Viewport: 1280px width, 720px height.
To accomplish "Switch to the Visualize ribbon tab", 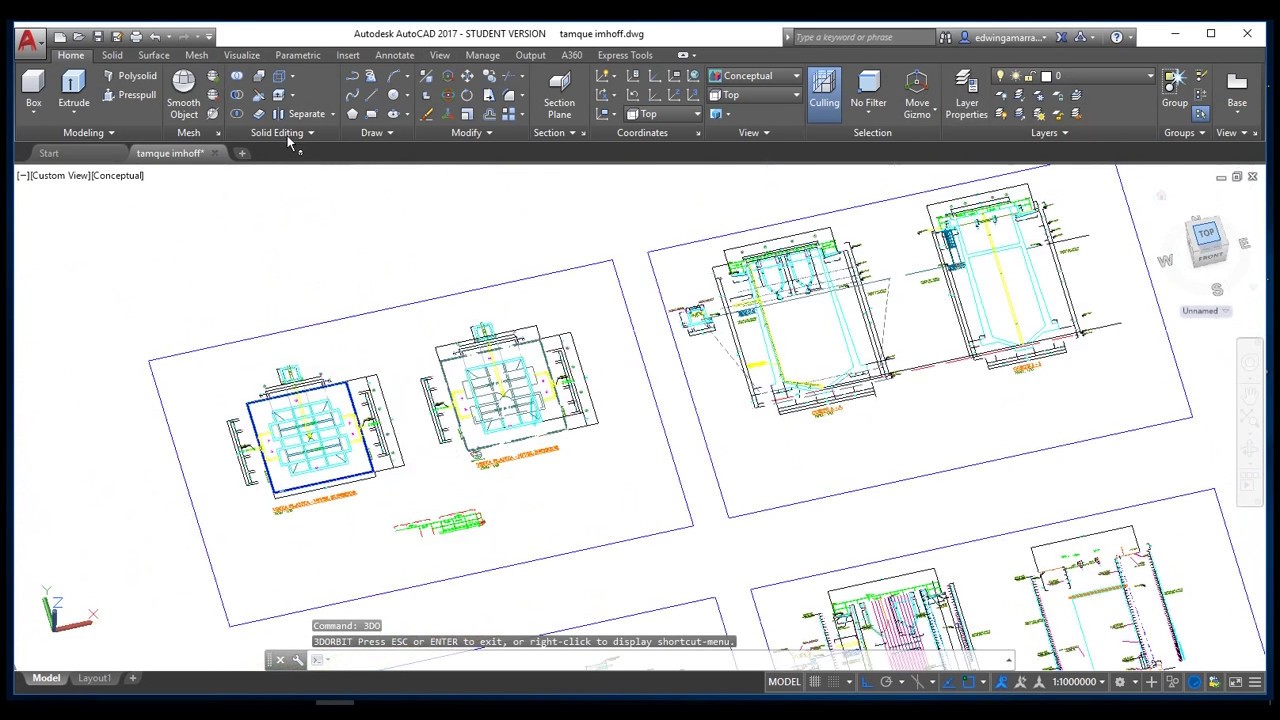I will (241, 55).
